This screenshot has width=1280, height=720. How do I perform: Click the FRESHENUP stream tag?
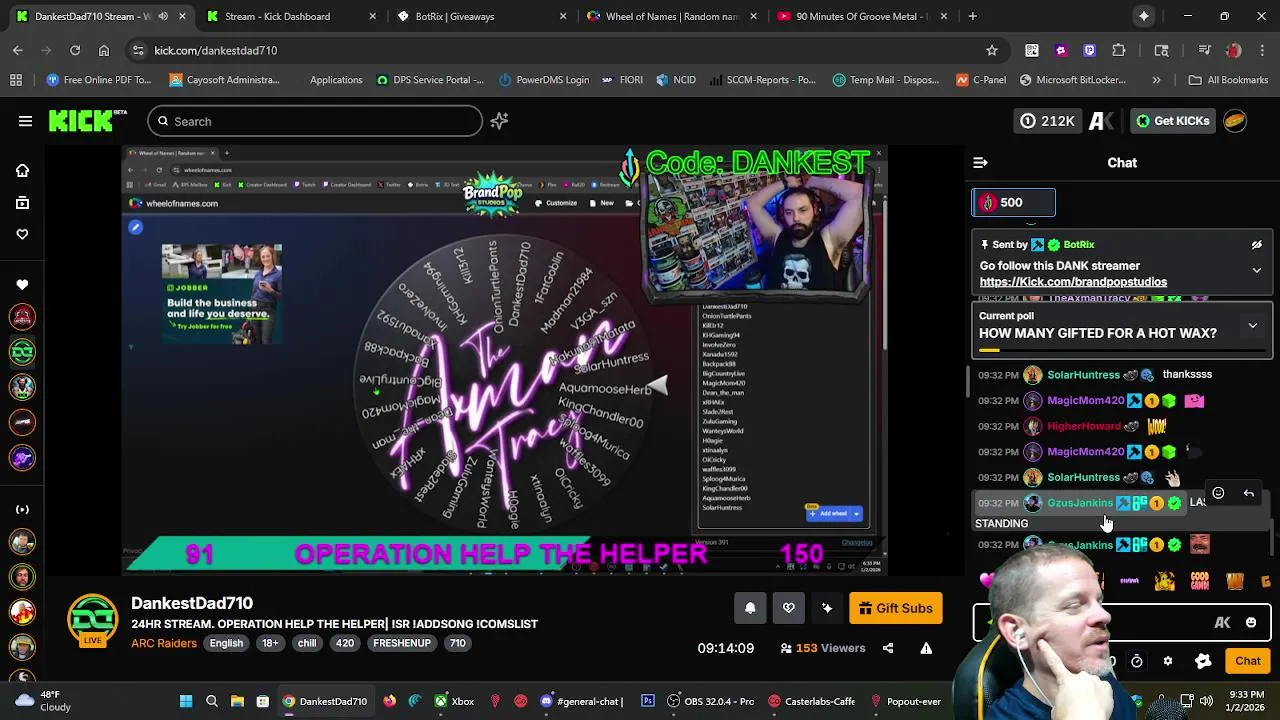point(402,644)
